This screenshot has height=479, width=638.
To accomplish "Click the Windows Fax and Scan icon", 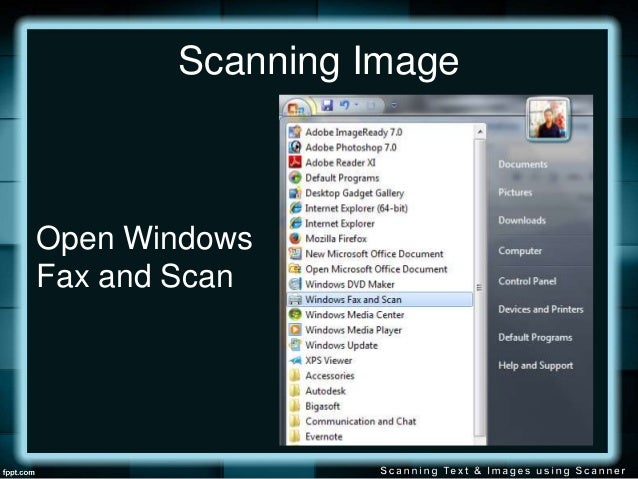I will click(295, 300).
